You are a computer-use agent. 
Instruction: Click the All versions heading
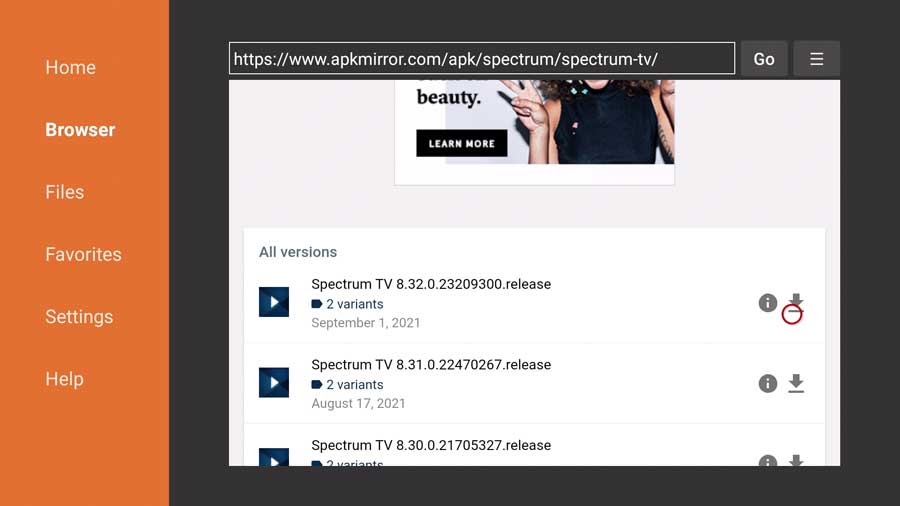tap(298, 252)
